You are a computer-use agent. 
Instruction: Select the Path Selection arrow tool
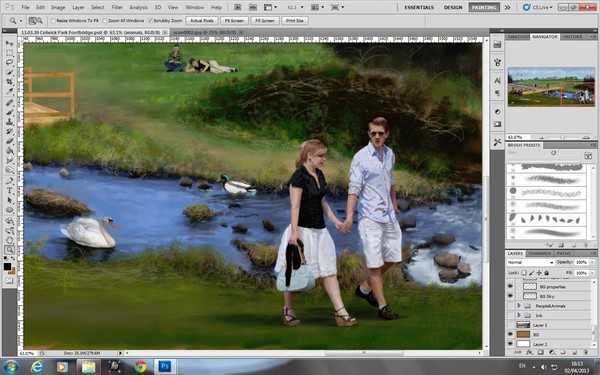click(9, 200)
